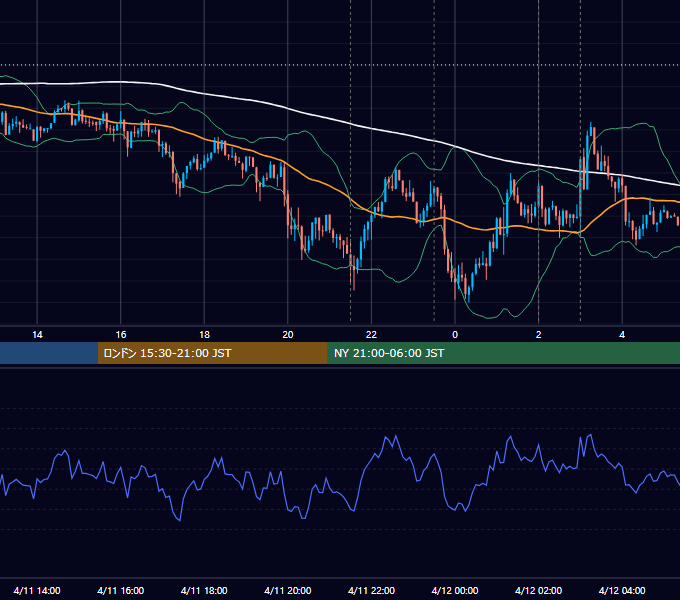Click the '4/12 02:00' date label
680x600 pixels.
pyautogui.click(x=538, y=590)
